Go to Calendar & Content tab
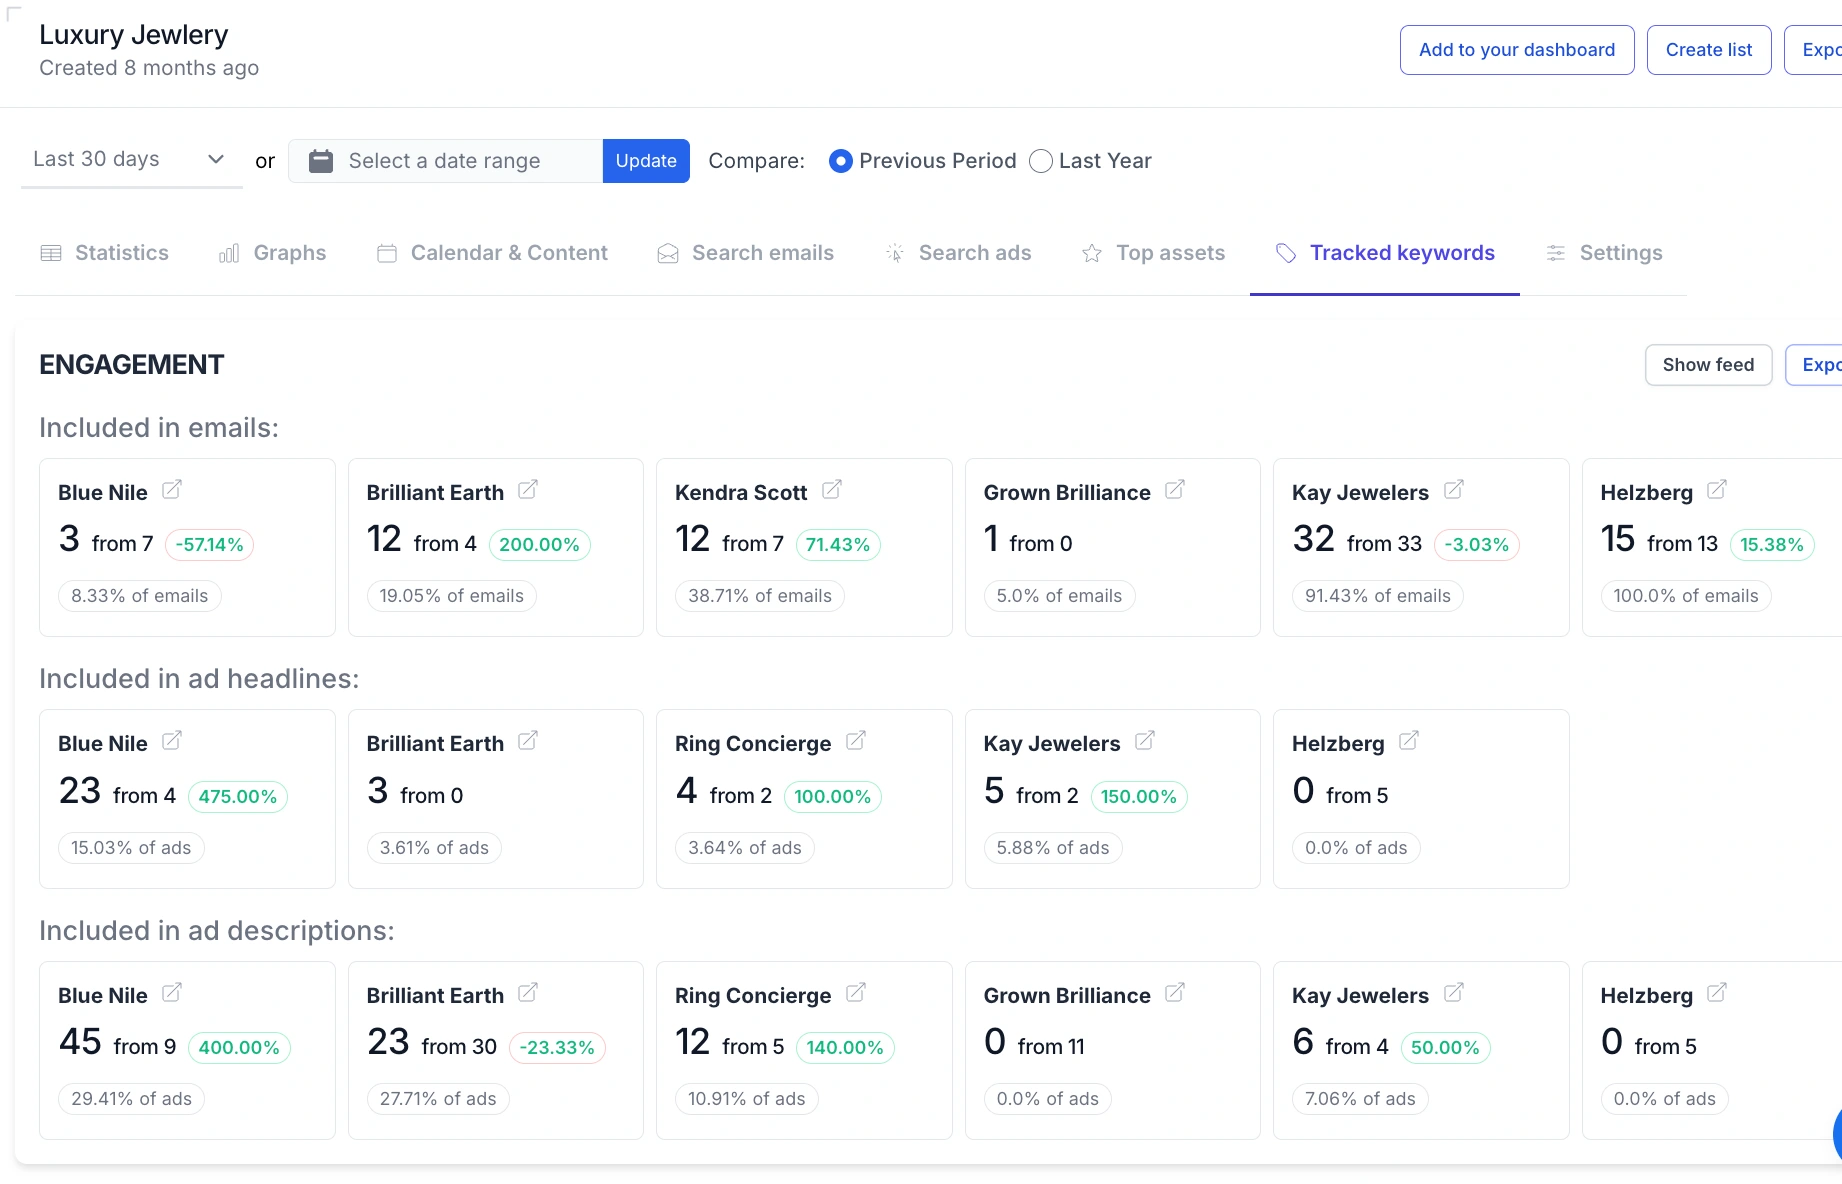Viewport: 1842px width, 1184px height. click(x=492, y=253)
